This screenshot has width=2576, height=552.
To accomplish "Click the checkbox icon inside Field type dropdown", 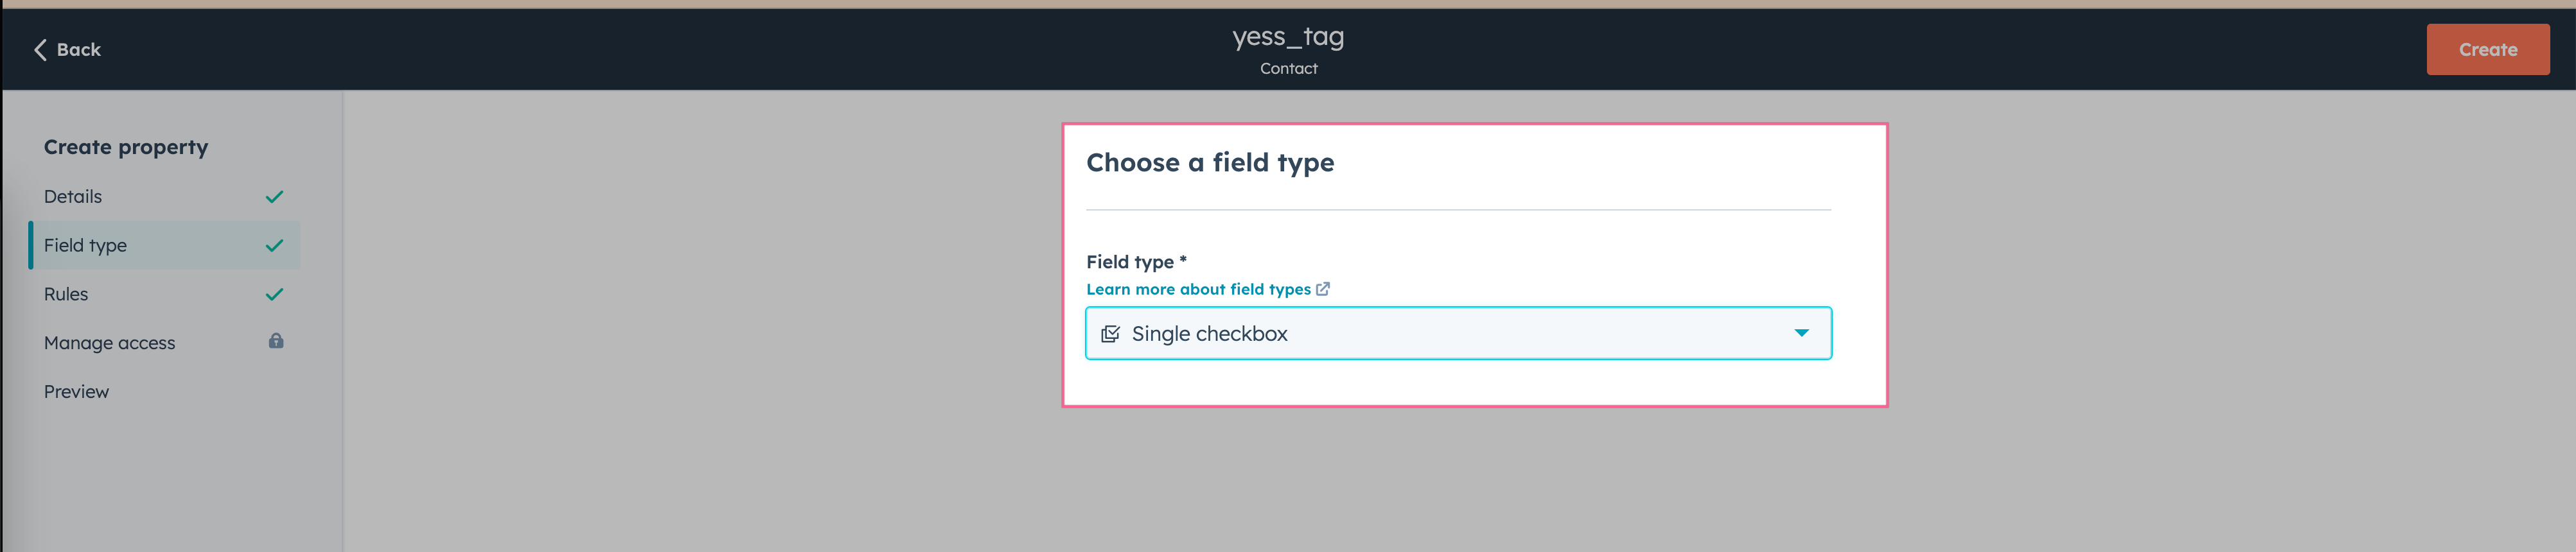I will tap(1110, 334).
